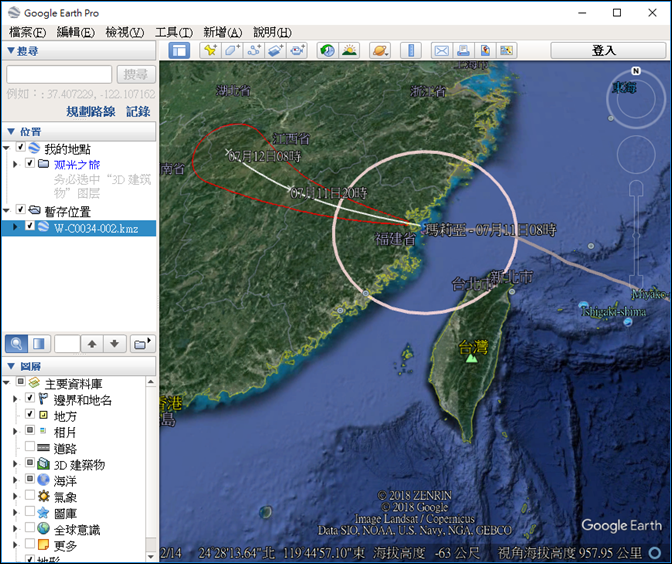Uncheck the 暫存位置 checkbox
672x564 pixels.
click(20, 210)
